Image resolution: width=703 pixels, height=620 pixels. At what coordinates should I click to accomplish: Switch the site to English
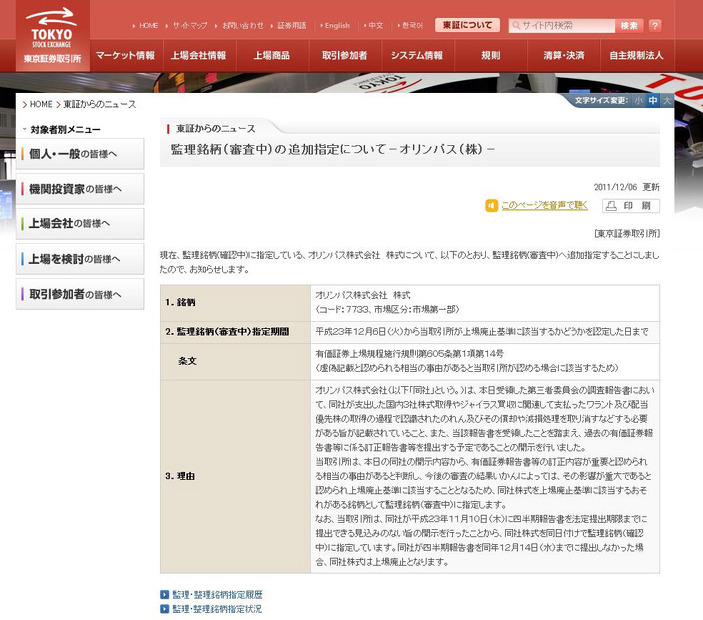337,26
